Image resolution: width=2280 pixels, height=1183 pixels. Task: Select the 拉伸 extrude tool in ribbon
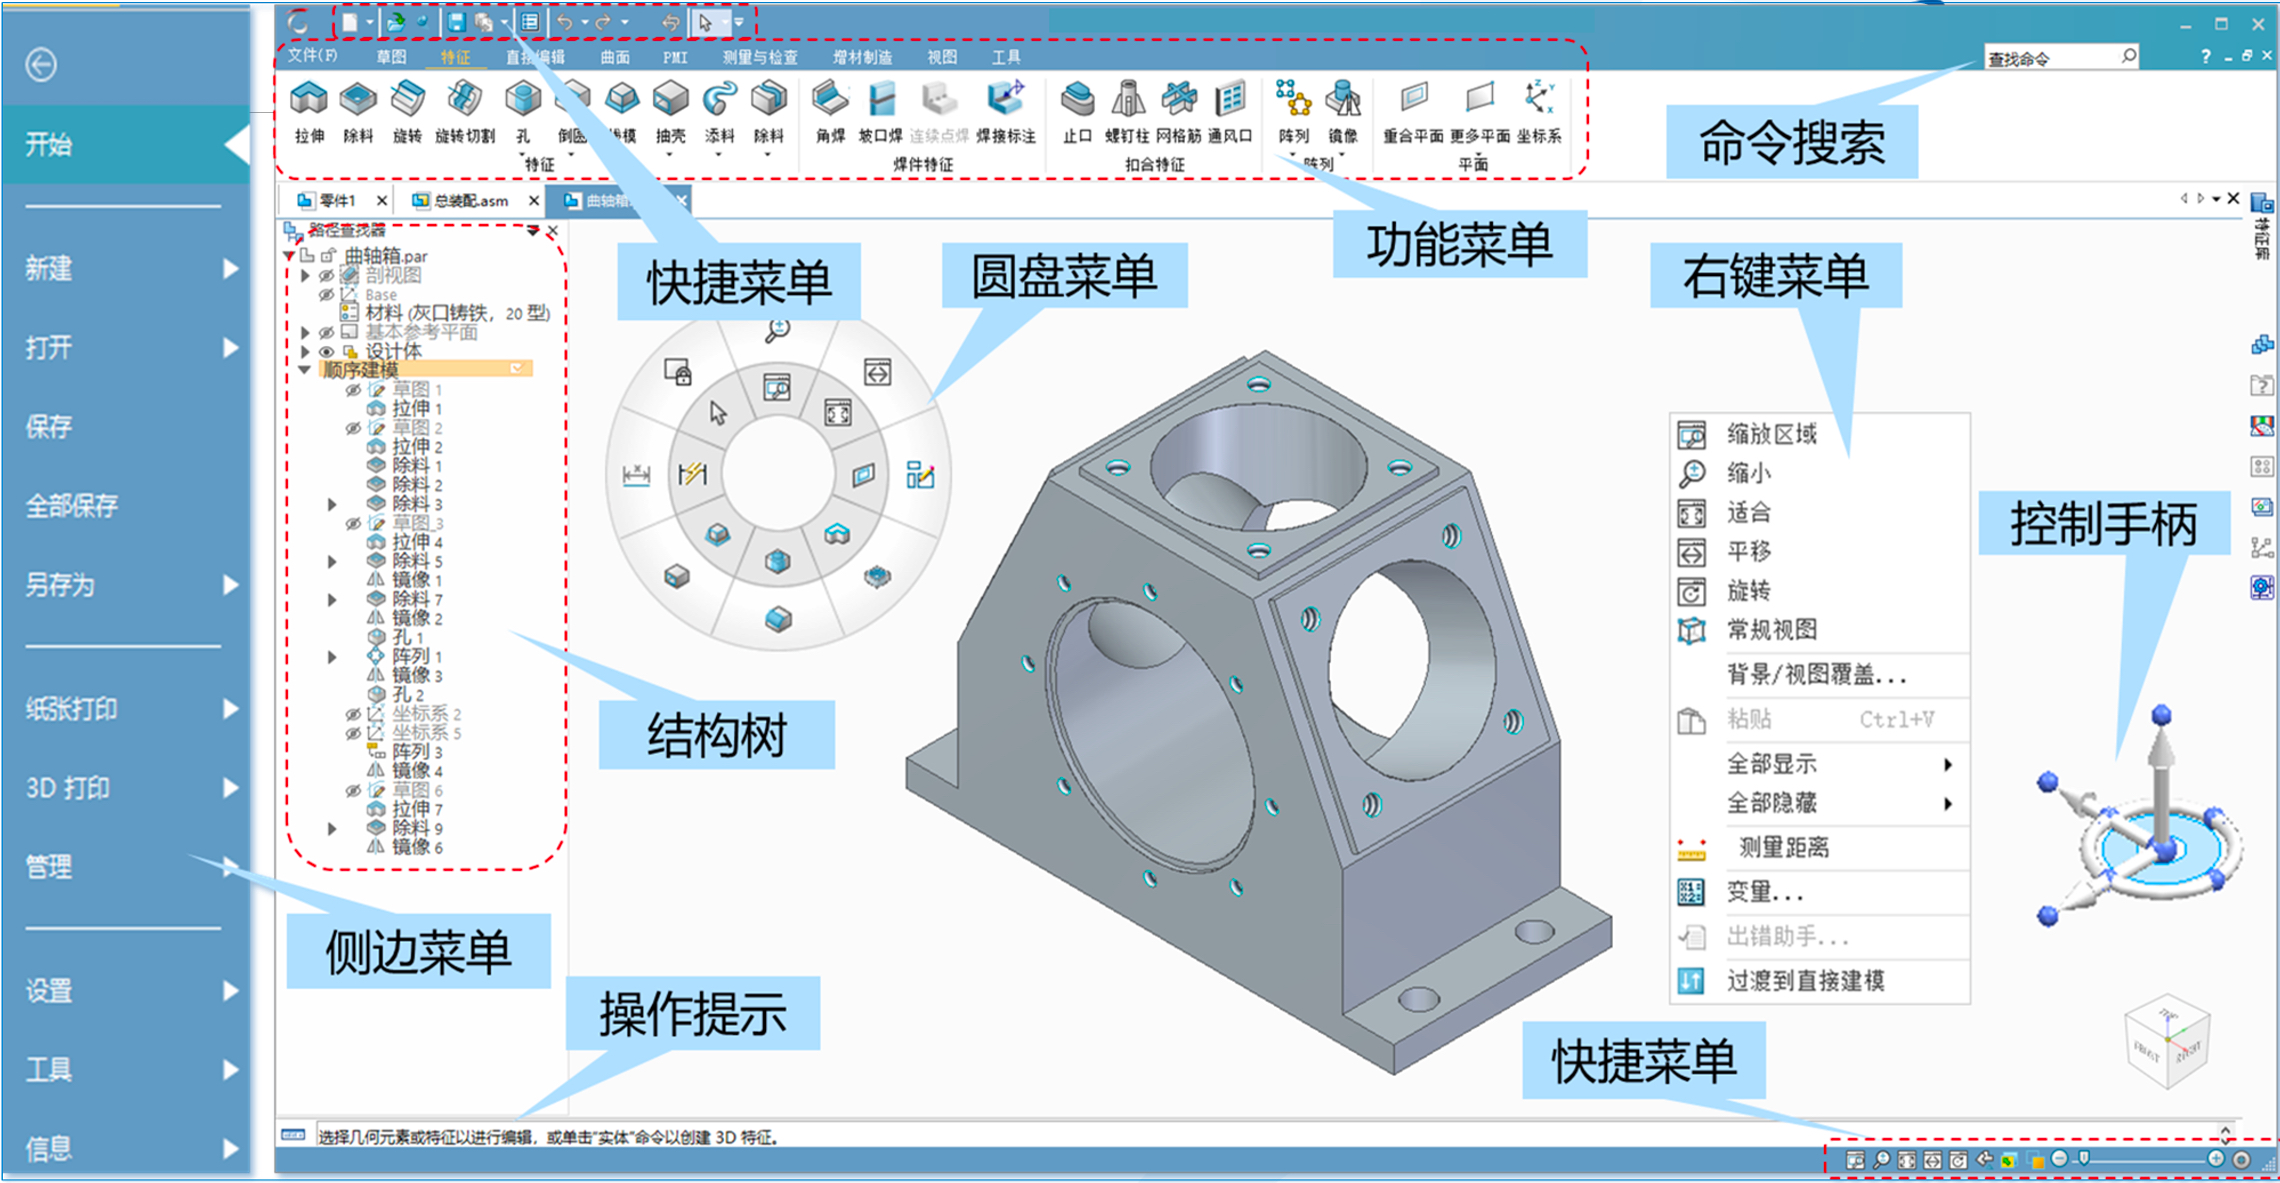tap(309, 100)
